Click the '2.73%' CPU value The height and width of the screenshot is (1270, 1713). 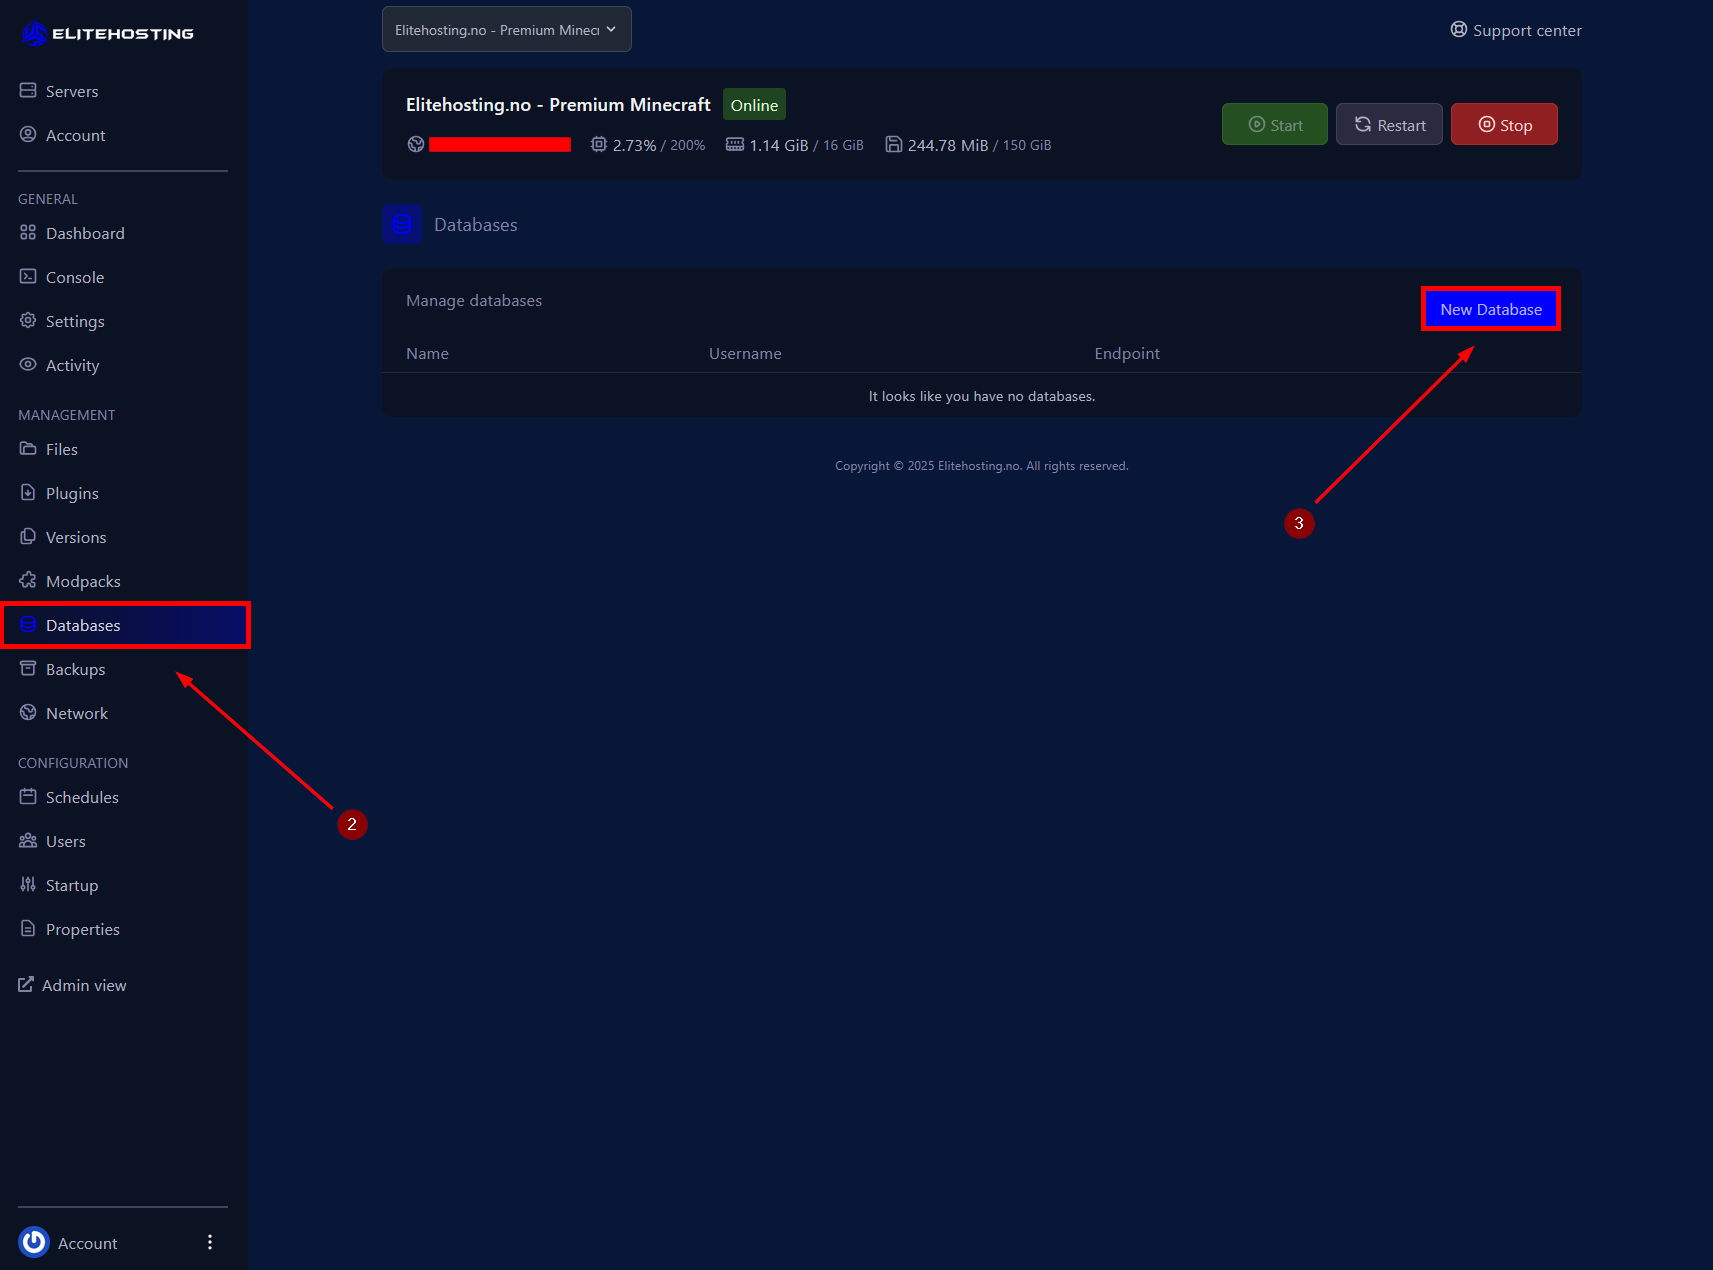(x=634, y=145)
